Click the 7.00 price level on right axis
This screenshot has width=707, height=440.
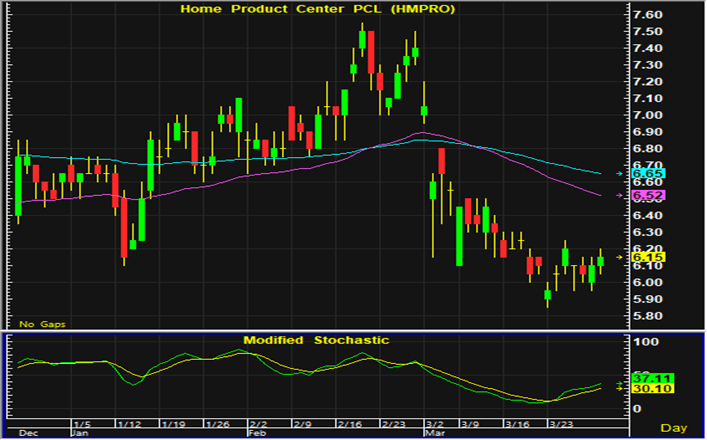(649, 116)
